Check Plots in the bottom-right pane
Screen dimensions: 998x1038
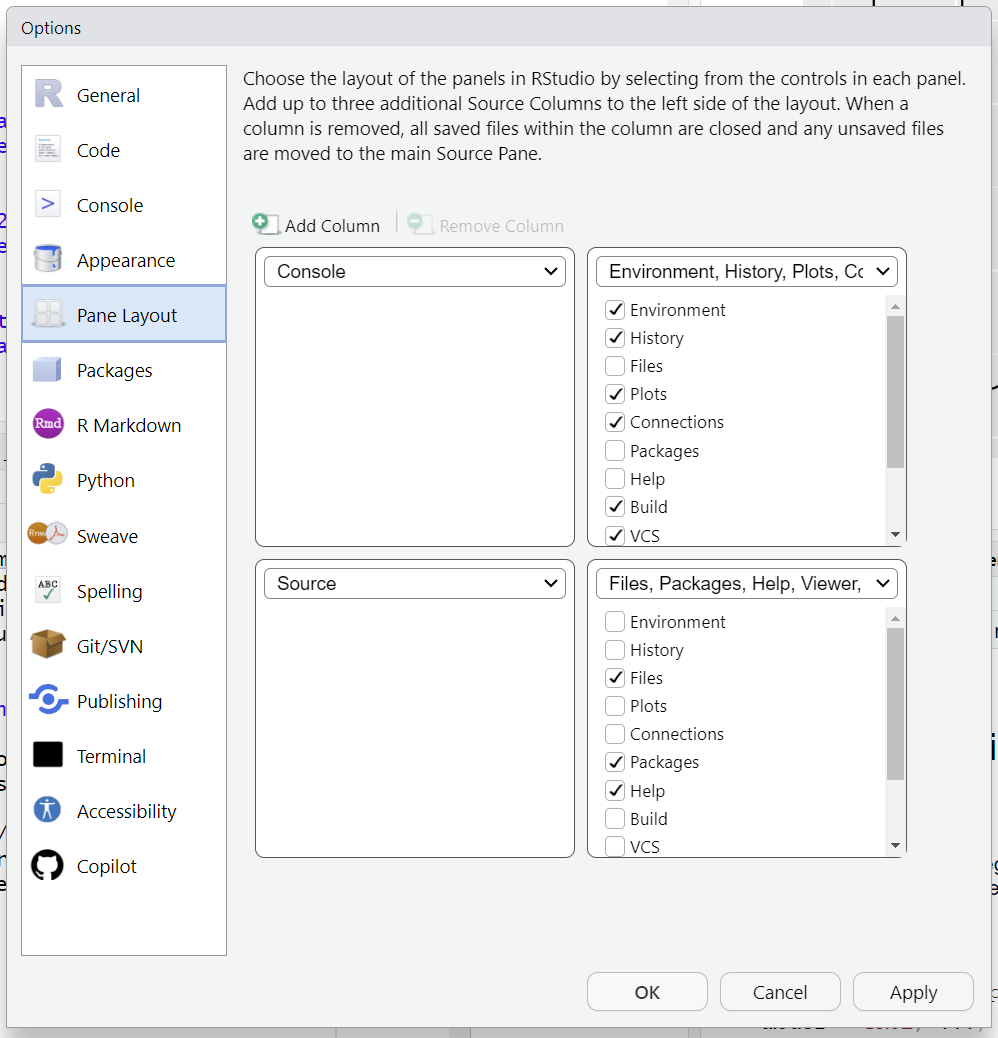[x=615, y=706]
